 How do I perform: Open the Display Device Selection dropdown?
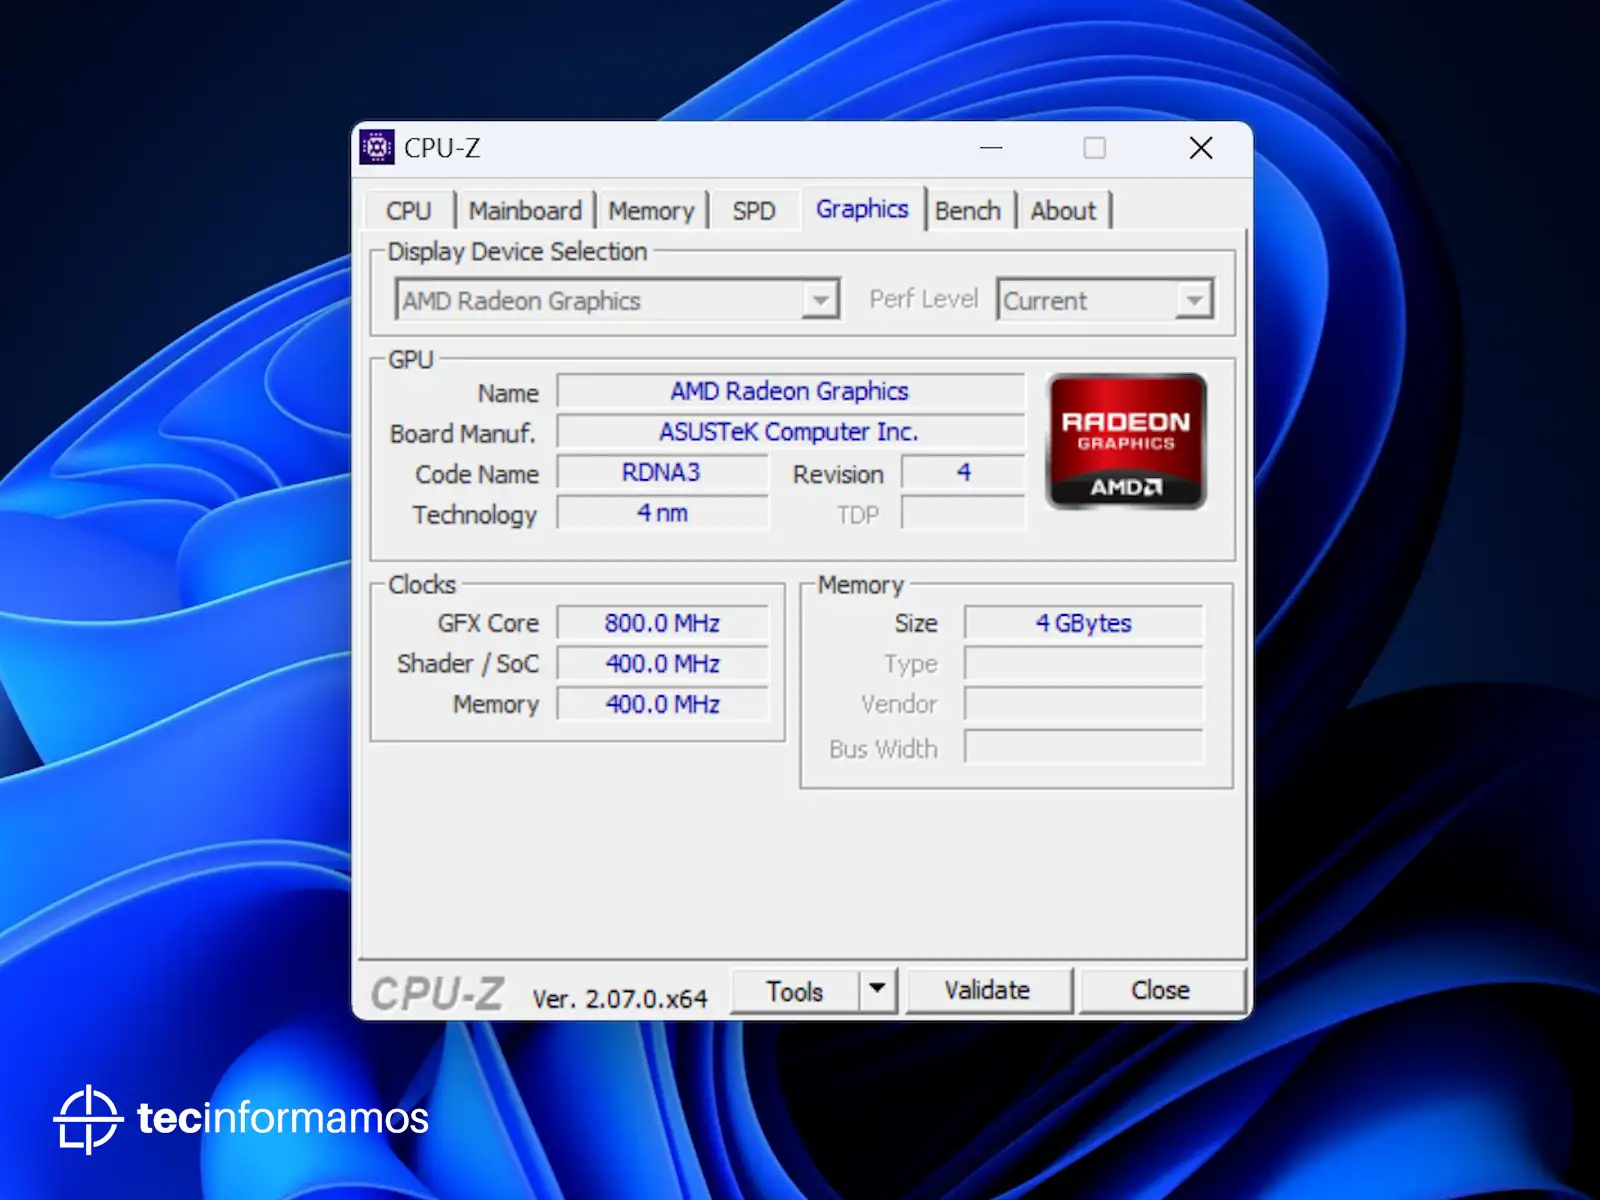pyautogui.click(x=819, y=300)
